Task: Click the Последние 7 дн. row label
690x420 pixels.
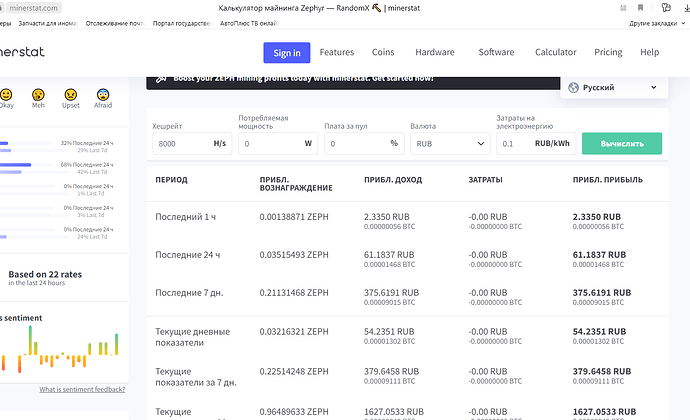Action: tap(189, 293)
